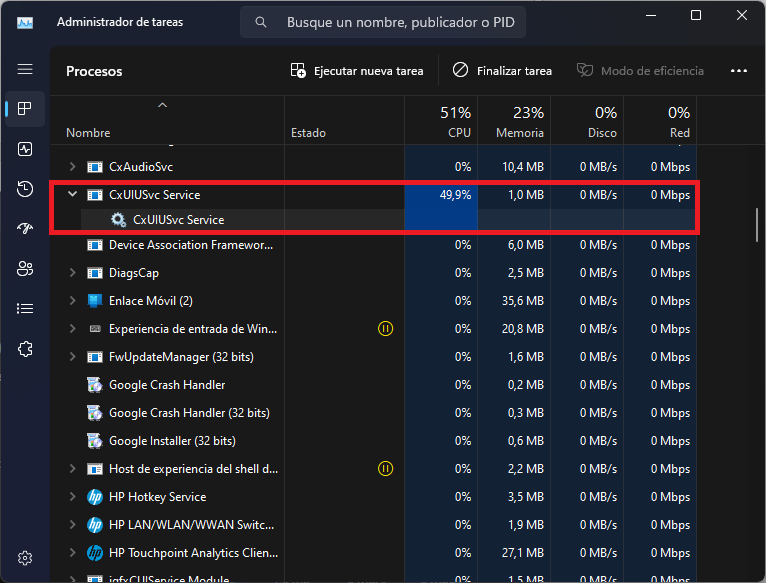Click the Google Crash Handler (32 bits) icon
The image size is (766, 583).
95,413
